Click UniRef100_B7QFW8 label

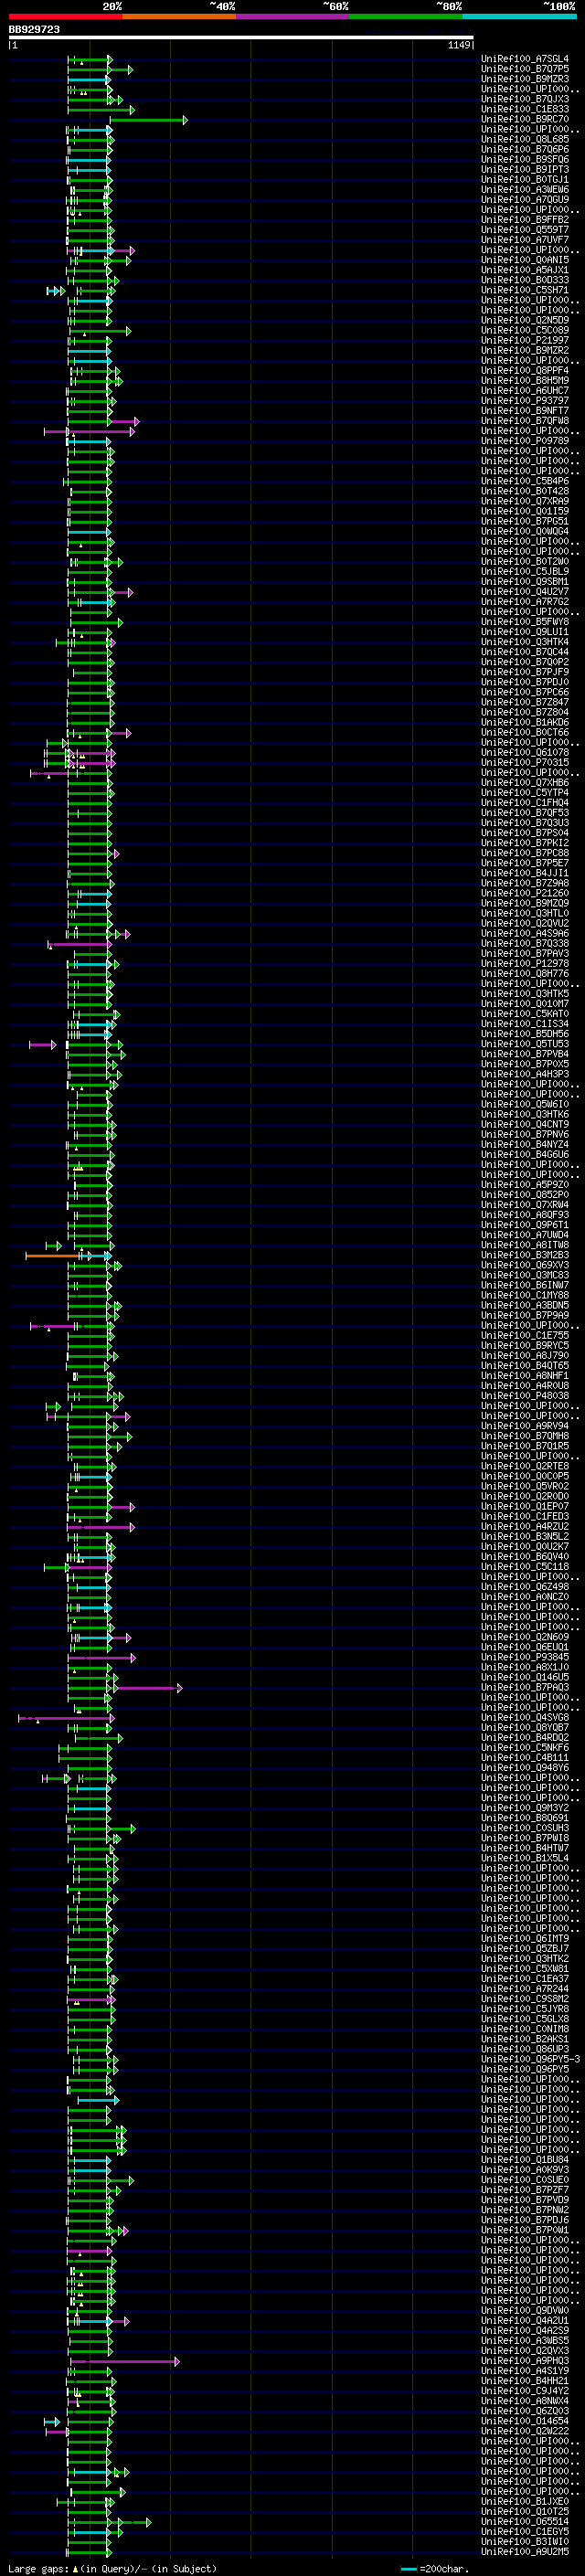[525, 421]
